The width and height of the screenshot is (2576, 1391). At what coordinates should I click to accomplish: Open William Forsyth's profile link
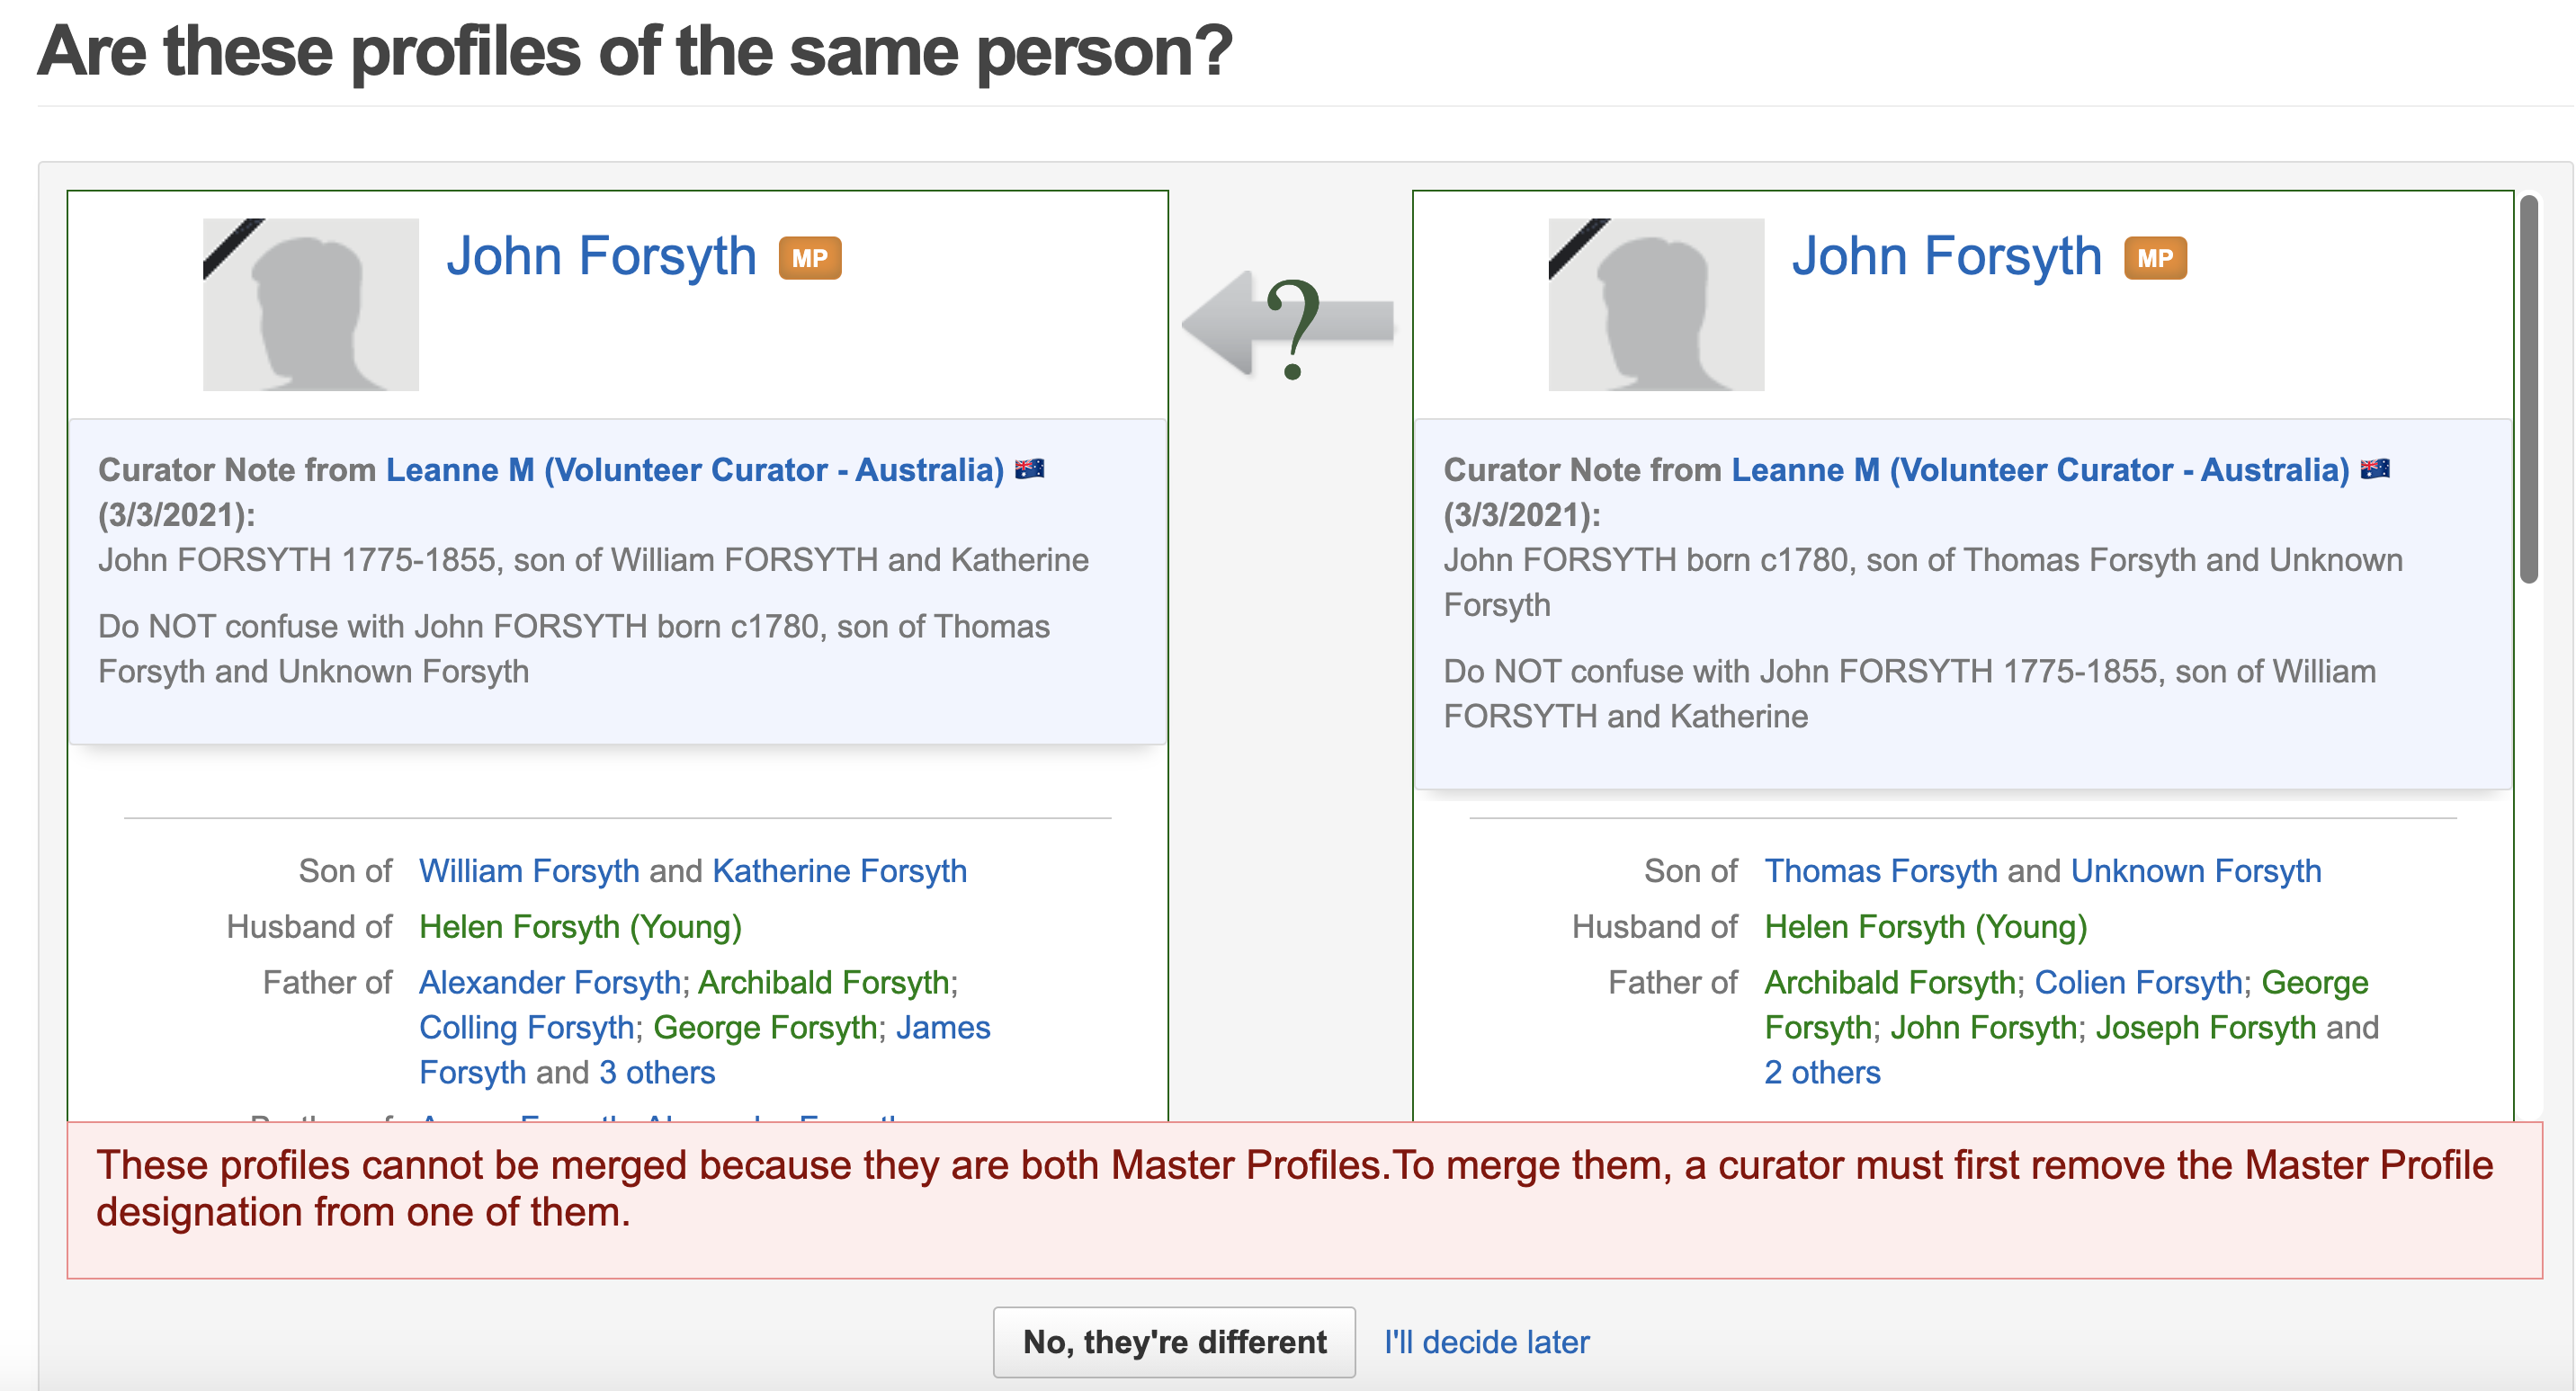point(528,871)
